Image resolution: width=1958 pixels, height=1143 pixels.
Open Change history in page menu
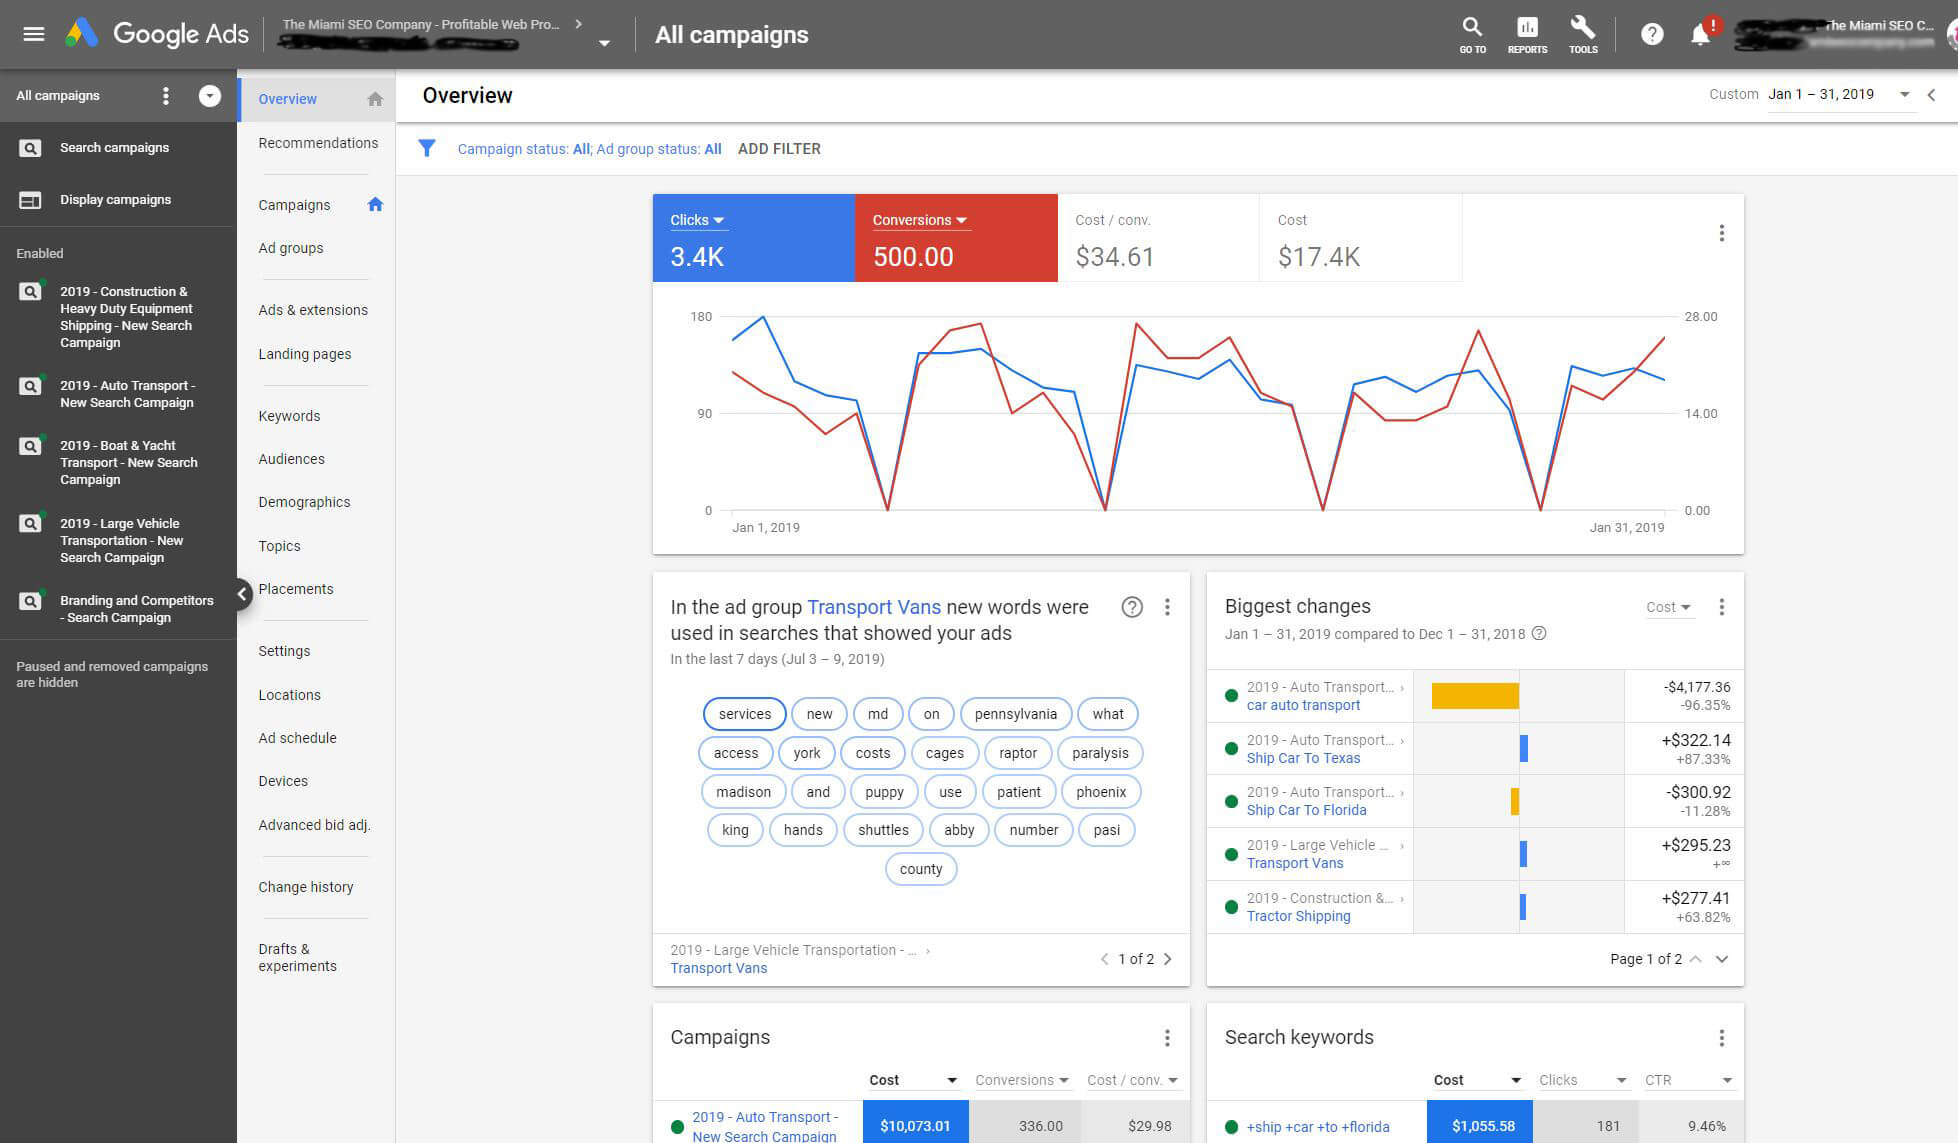[x=306, y=887]
